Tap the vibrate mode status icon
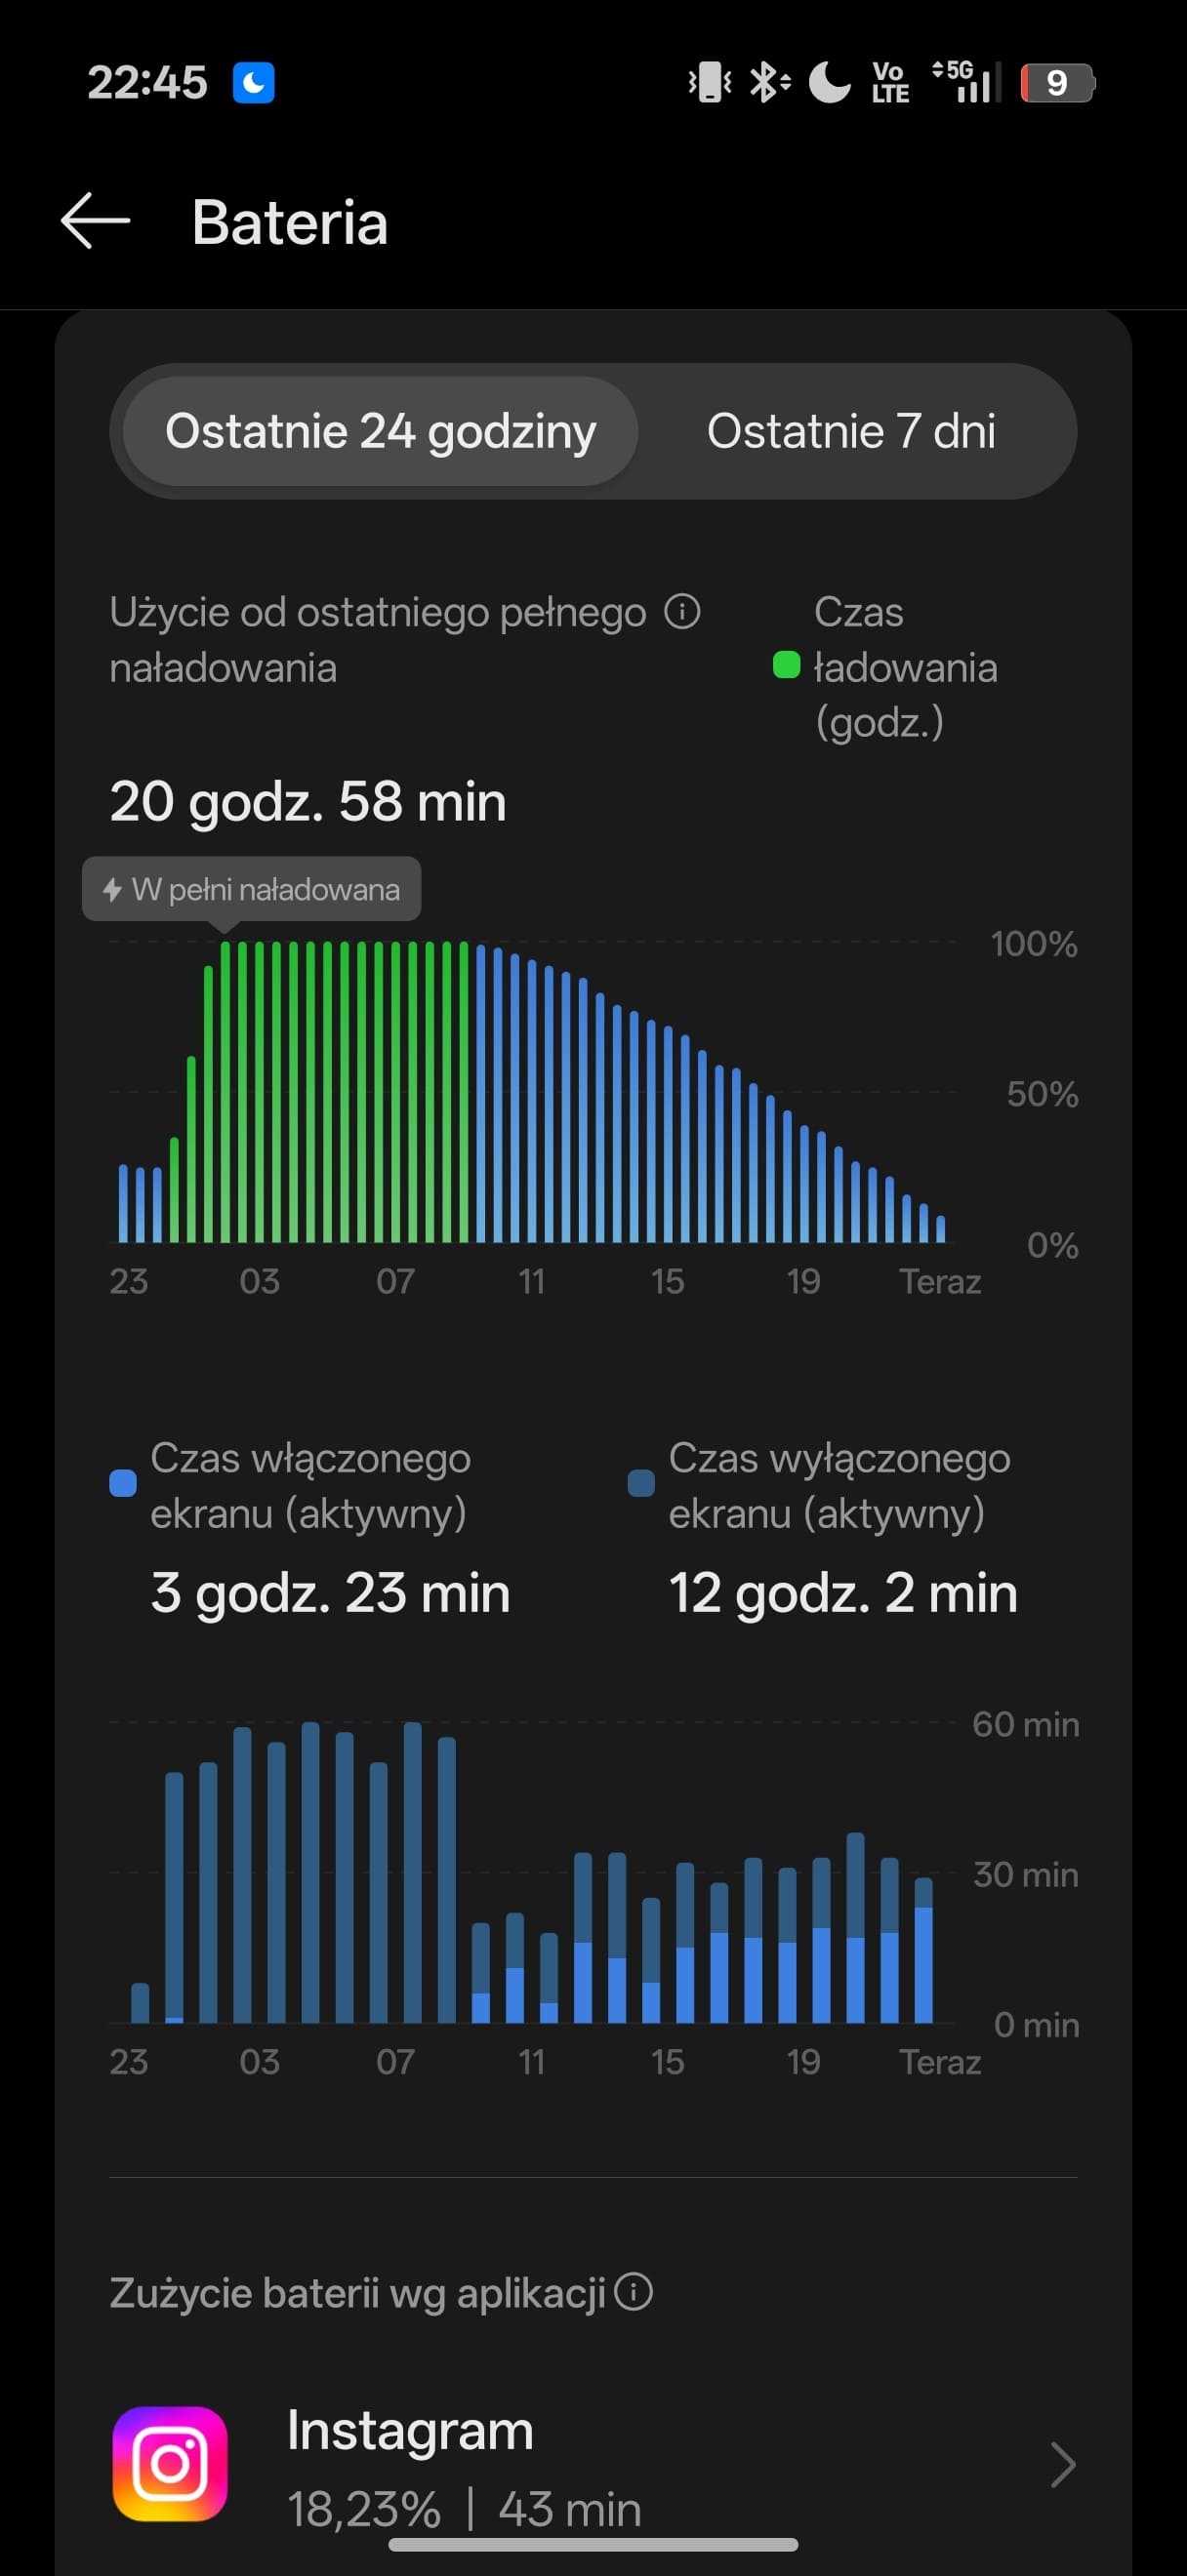 [x=710, y=82]
